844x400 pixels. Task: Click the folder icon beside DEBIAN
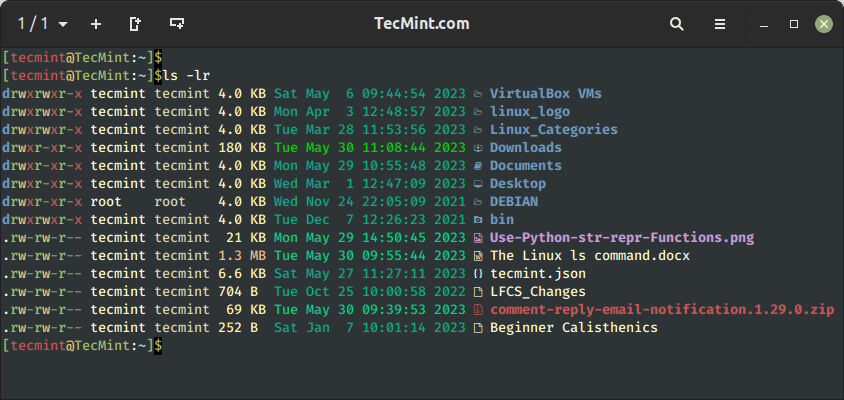pyautogui.click(x=477, y=202)
